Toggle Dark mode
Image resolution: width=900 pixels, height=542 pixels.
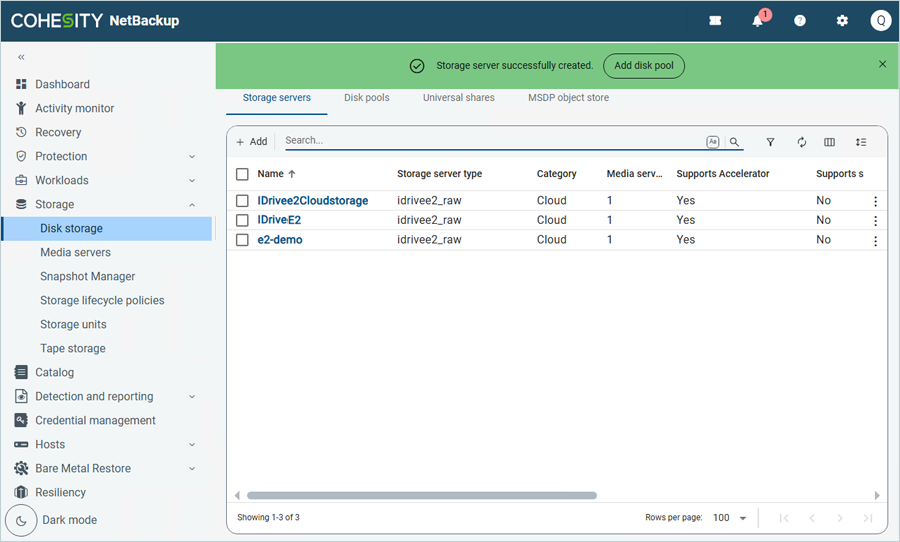point(22,520)
